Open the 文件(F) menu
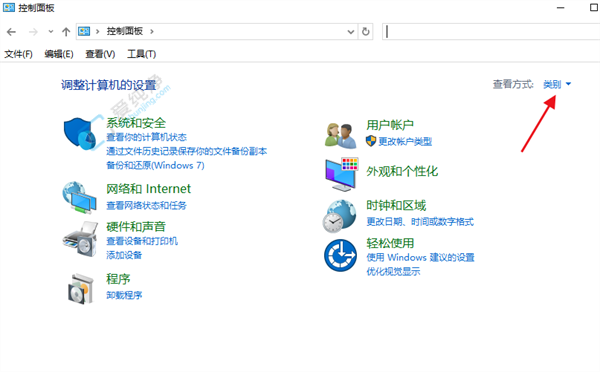Viewport: 600px width, 372px height. coord(18,54)
